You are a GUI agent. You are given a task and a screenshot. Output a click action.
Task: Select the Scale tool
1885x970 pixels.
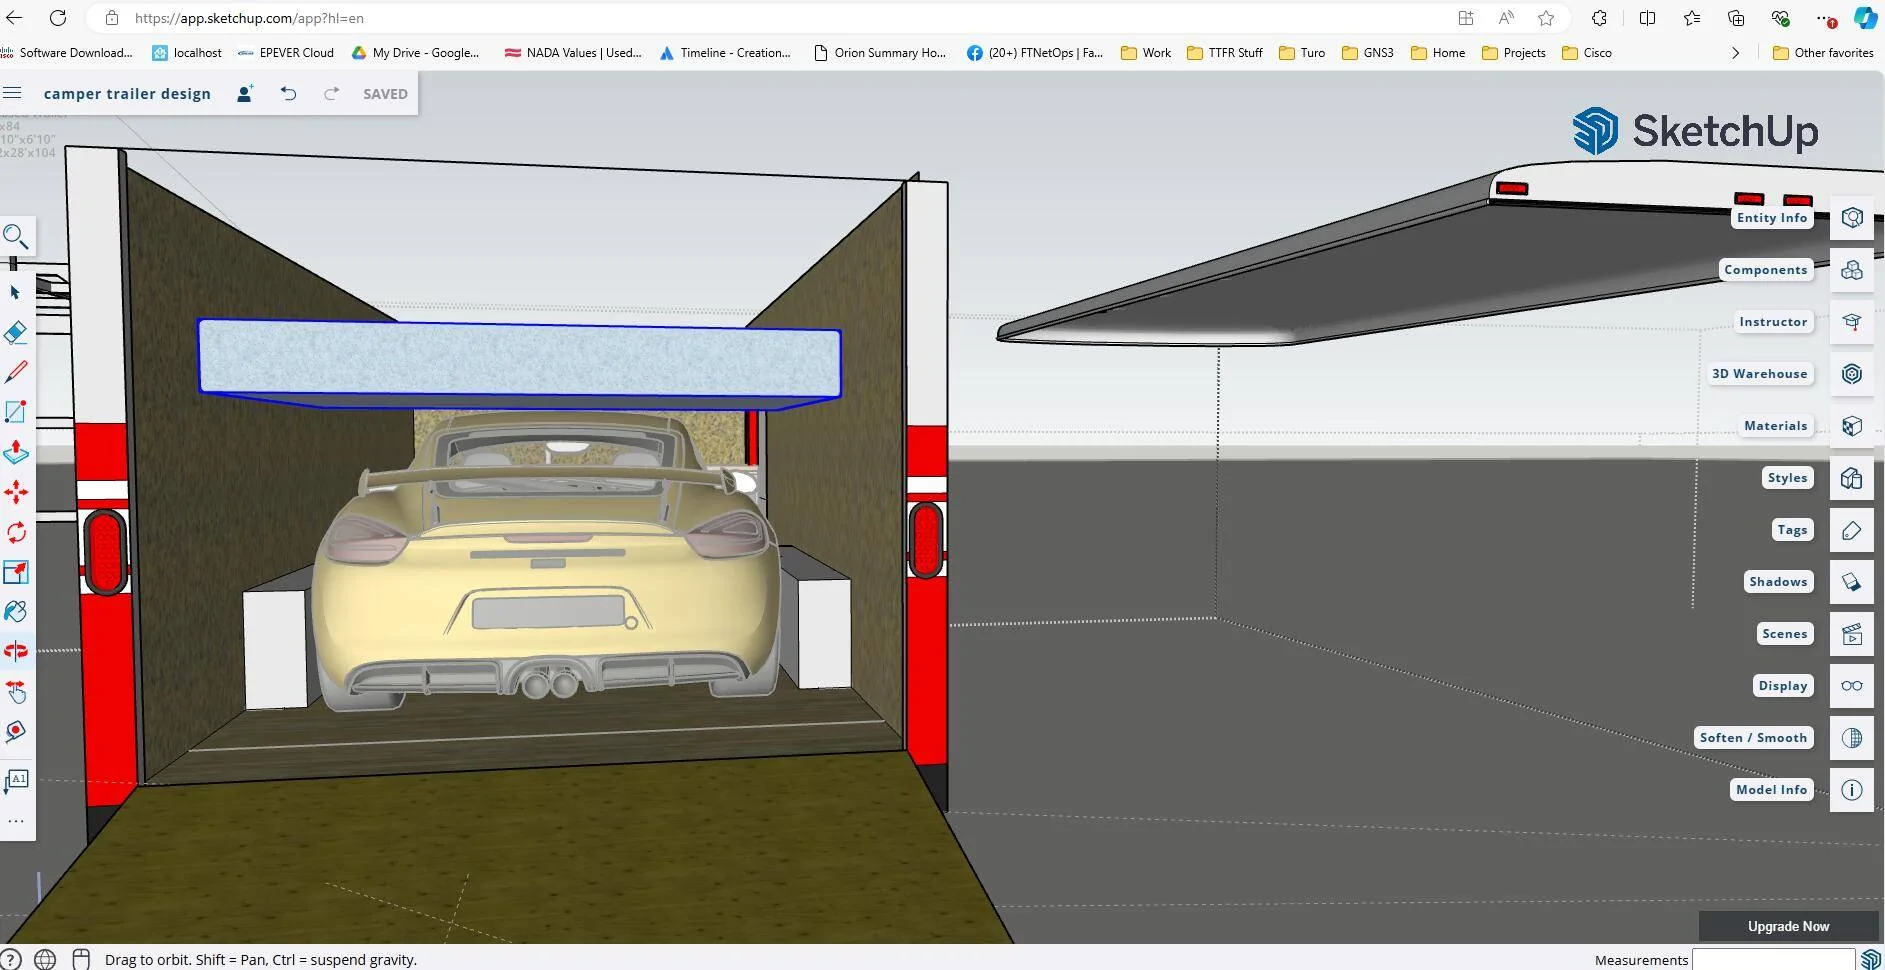[16, 572]
